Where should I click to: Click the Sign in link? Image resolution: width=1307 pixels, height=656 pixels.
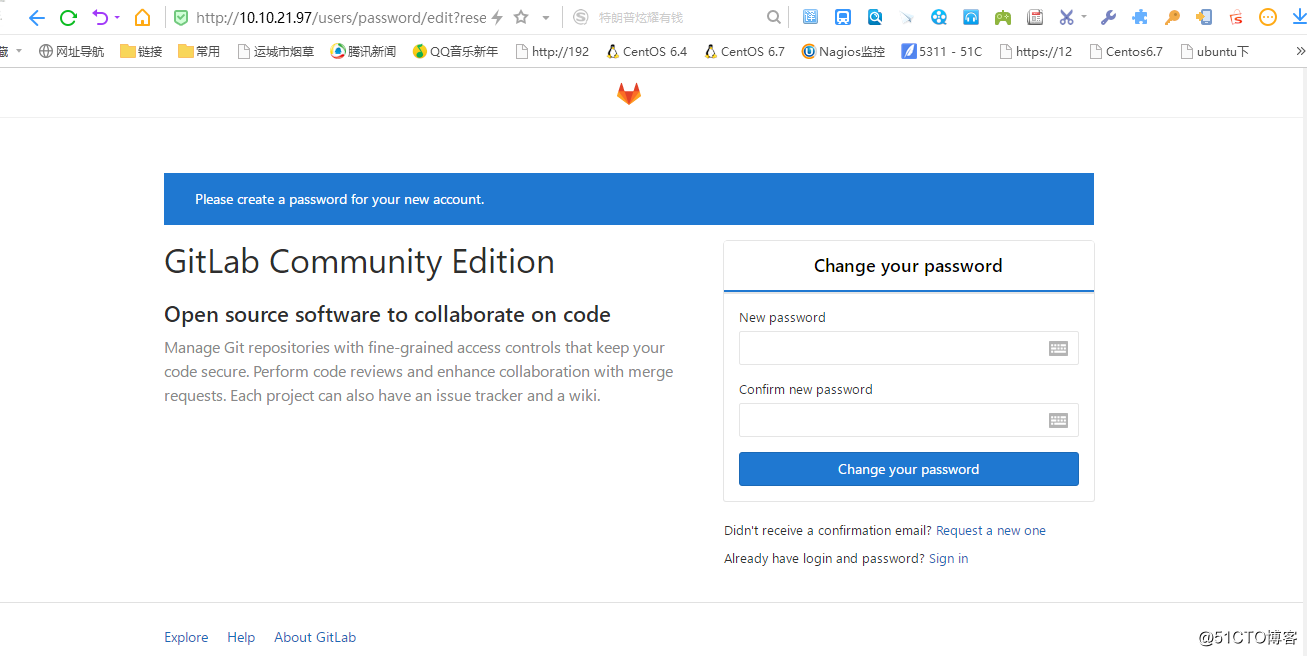948,558
